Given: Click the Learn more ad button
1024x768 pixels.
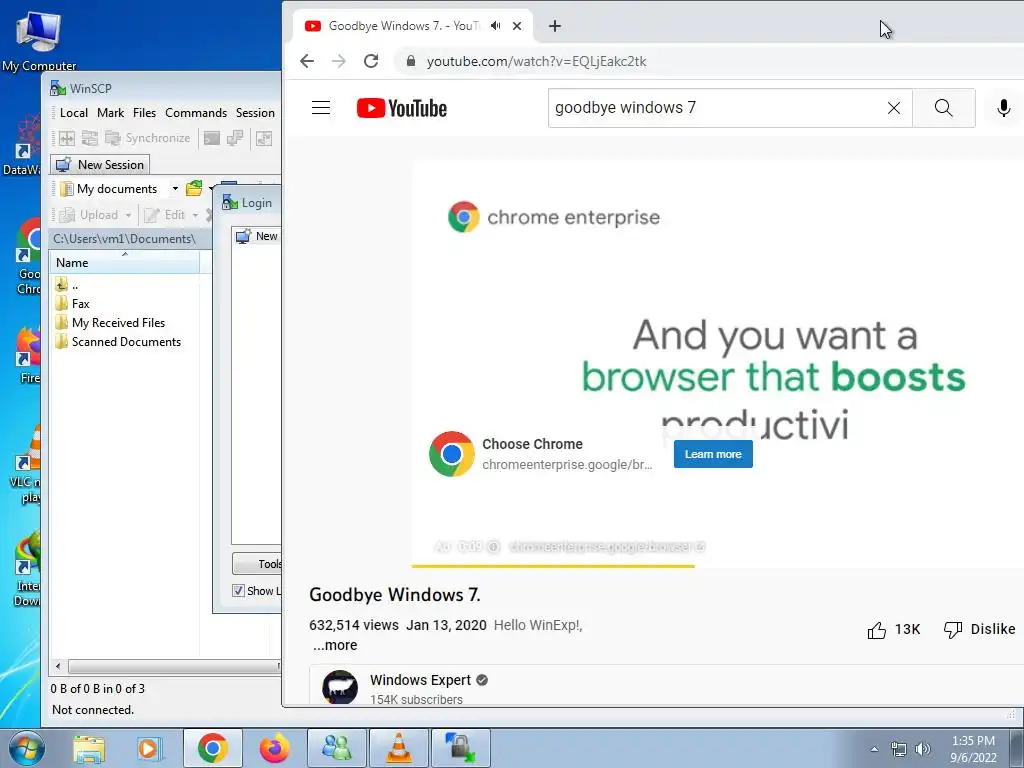Looking at the screenshot, I should pyautogui.click(x=713, y=454).
